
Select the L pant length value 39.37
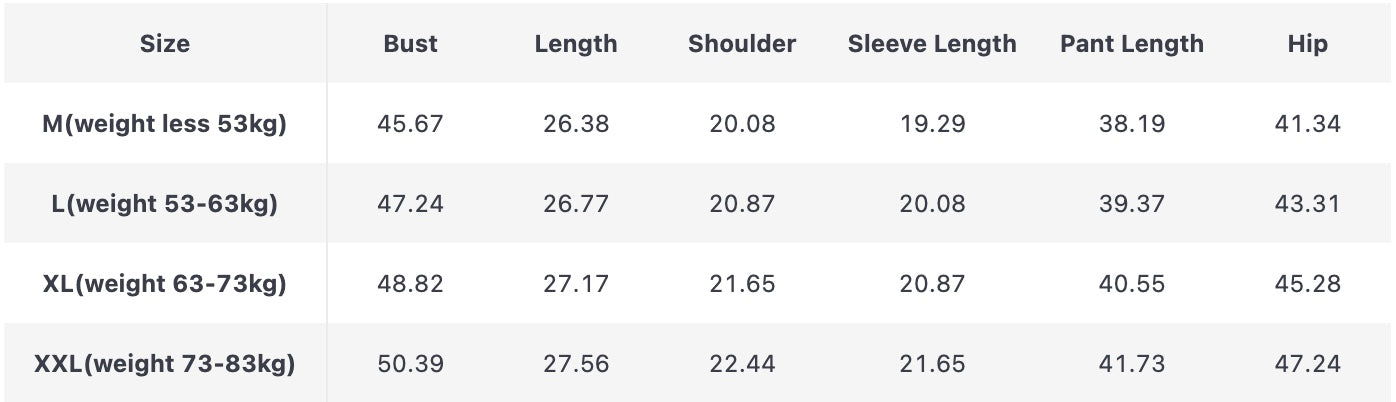(x=1131, y=204)
